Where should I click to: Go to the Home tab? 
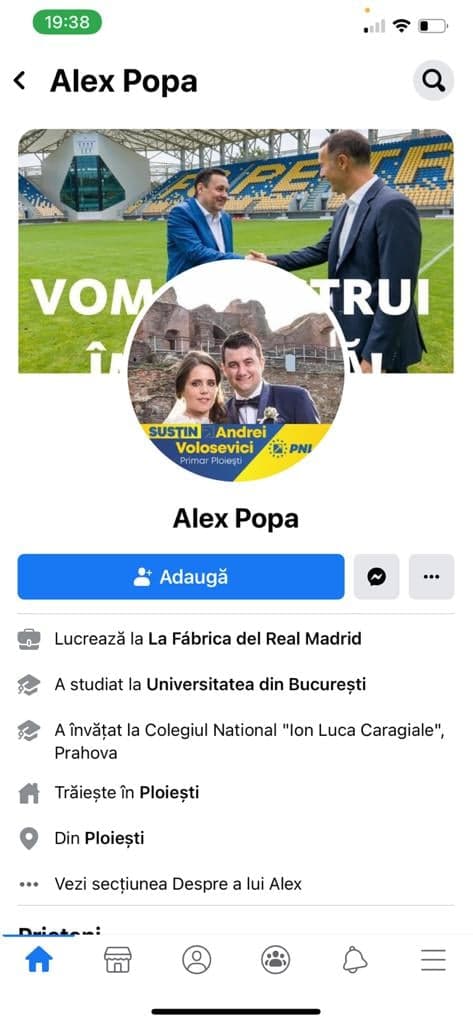tap(39, 960)
